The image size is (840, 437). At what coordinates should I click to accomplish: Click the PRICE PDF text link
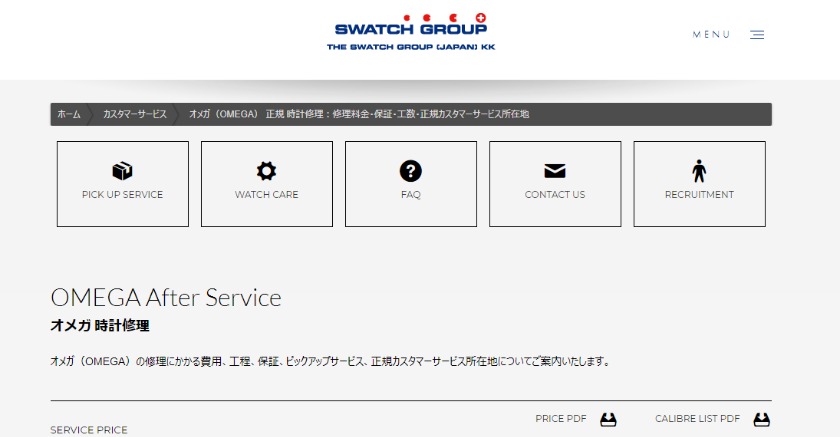tap(561, 419)
